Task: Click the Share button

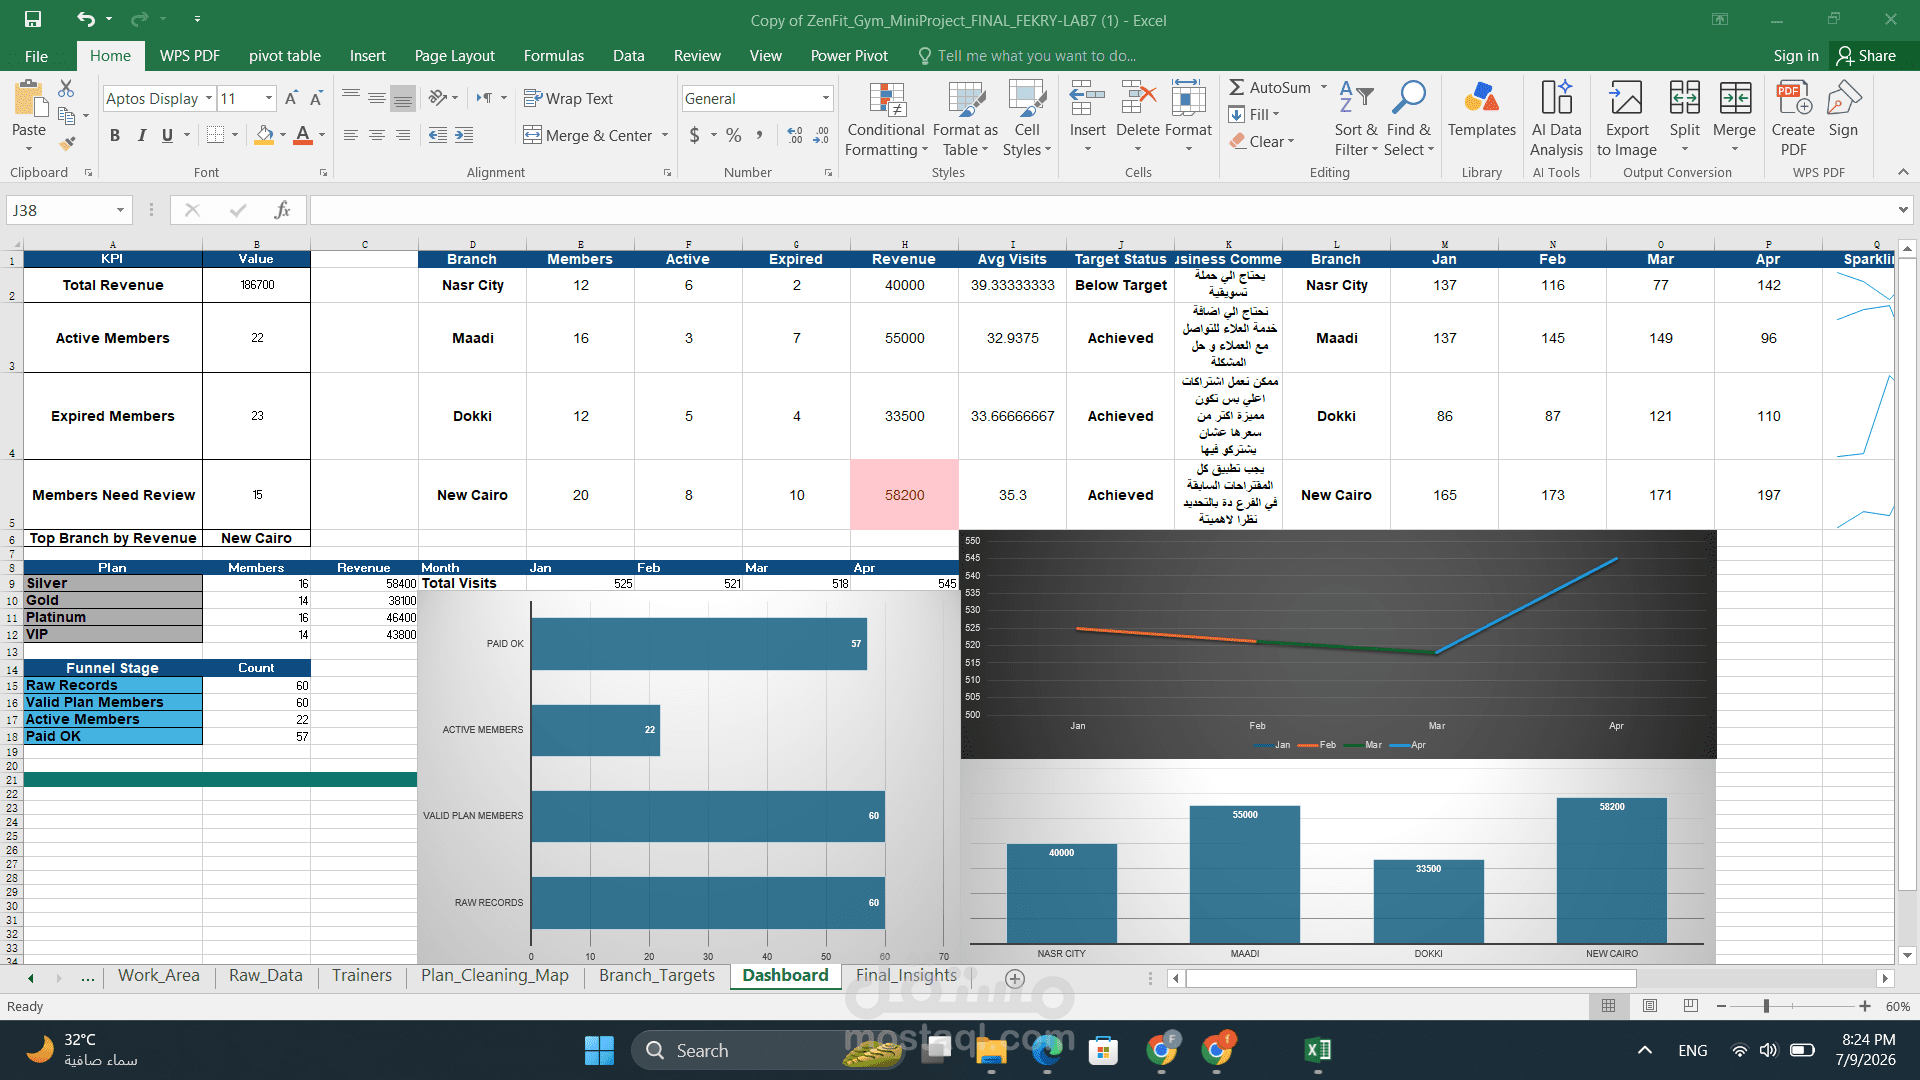Action: tap(1867, 56)
